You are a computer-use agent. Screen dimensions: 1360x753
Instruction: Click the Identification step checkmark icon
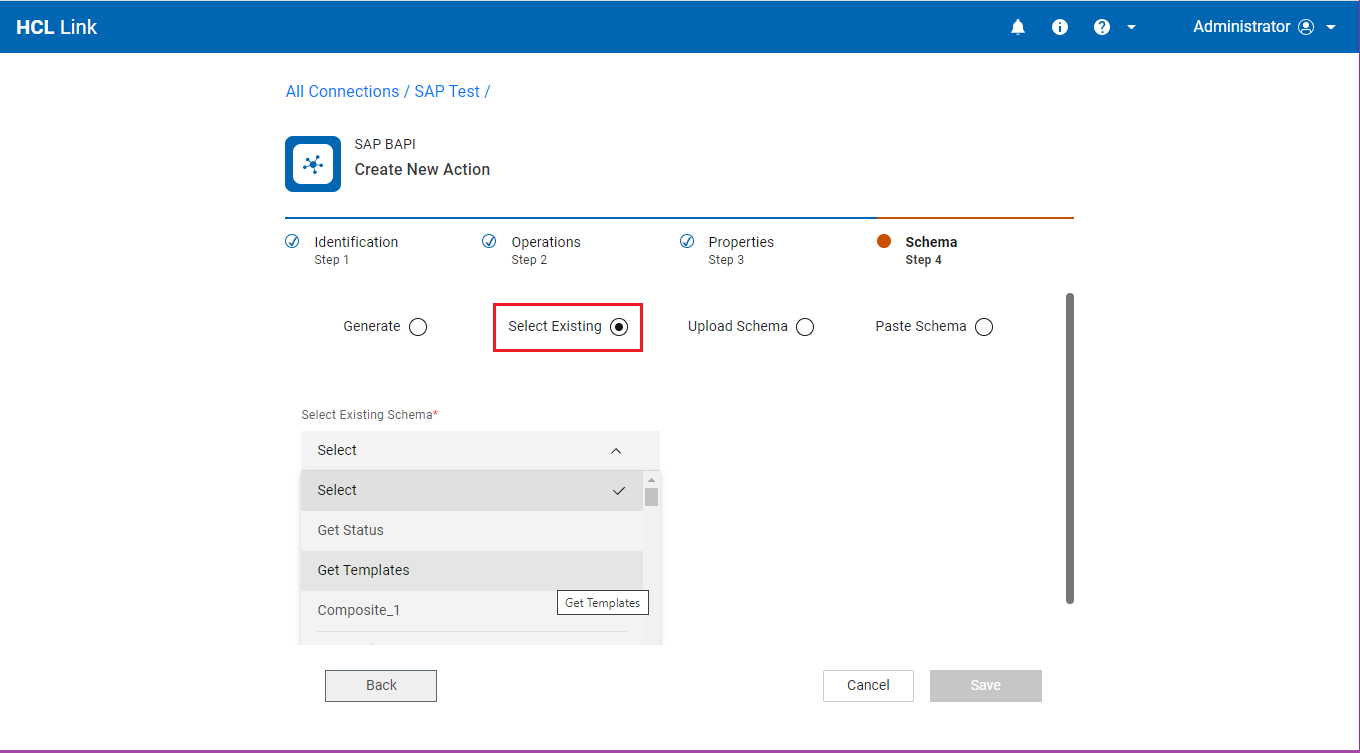click(292, 241)
